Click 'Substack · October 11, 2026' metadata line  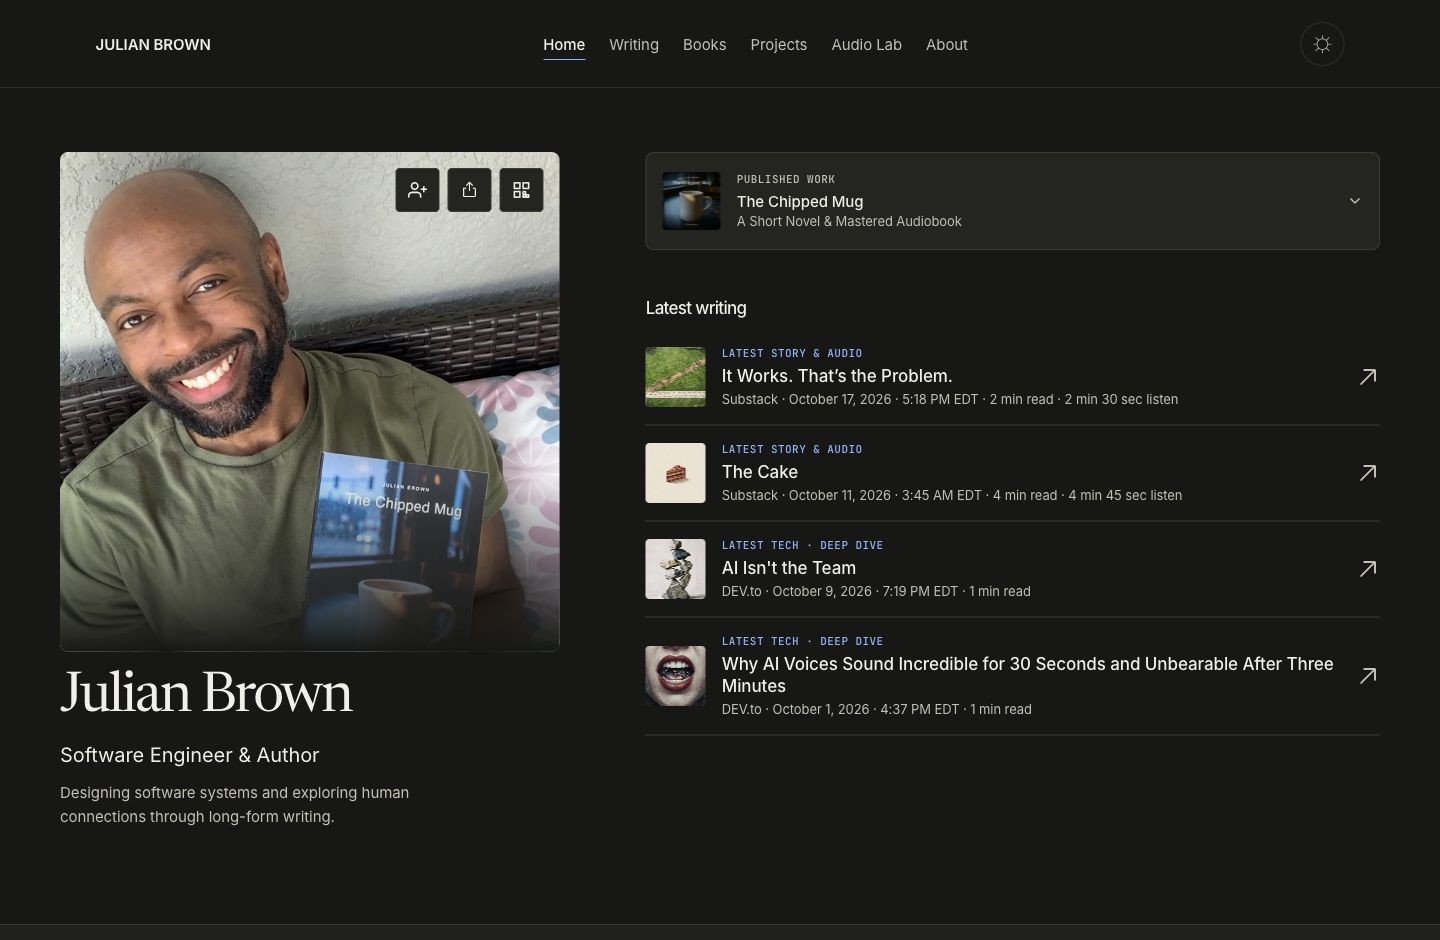click(952, 495)
